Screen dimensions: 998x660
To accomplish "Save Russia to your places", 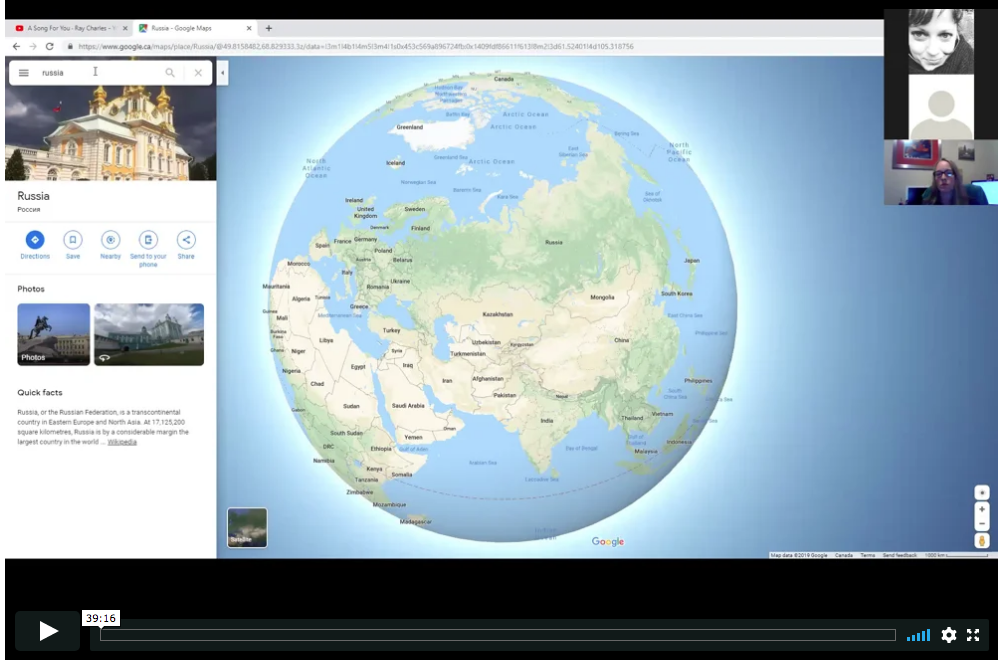I will (x=73, y=245).
